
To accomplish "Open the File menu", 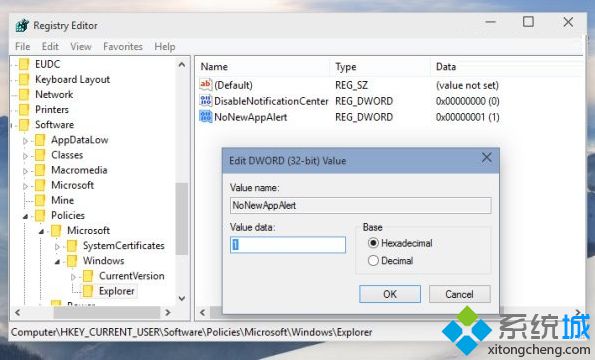I will 22,47.
